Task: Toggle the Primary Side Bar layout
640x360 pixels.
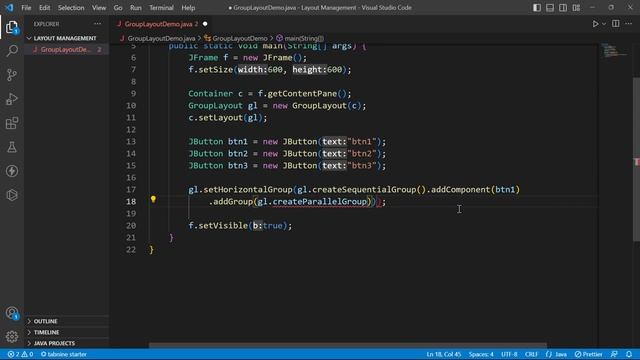Action: click(537, 8)
